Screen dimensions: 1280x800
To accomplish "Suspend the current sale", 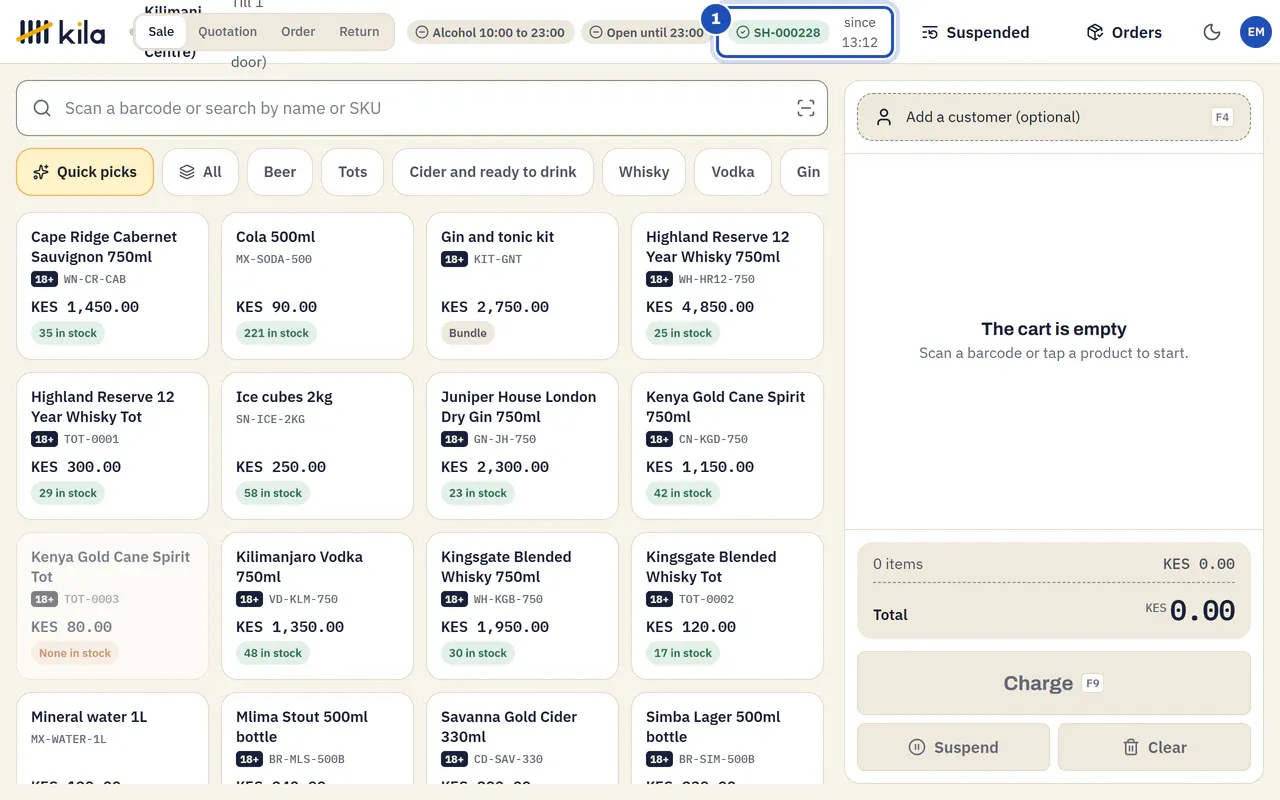I will point(953,747).
